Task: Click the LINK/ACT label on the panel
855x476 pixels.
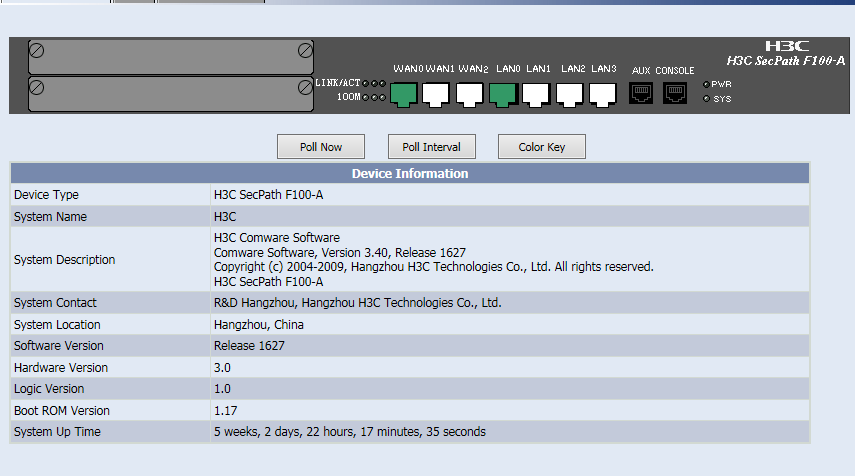Action: coord(338,83)
